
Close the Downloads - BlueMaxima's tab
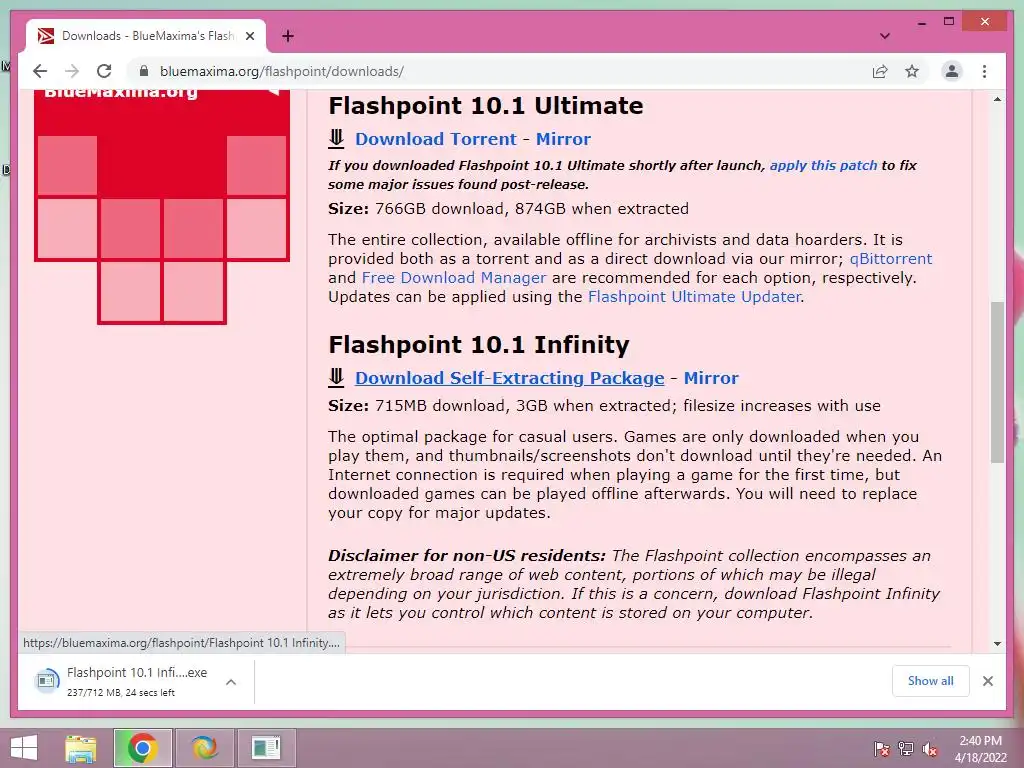pos(249,36)
